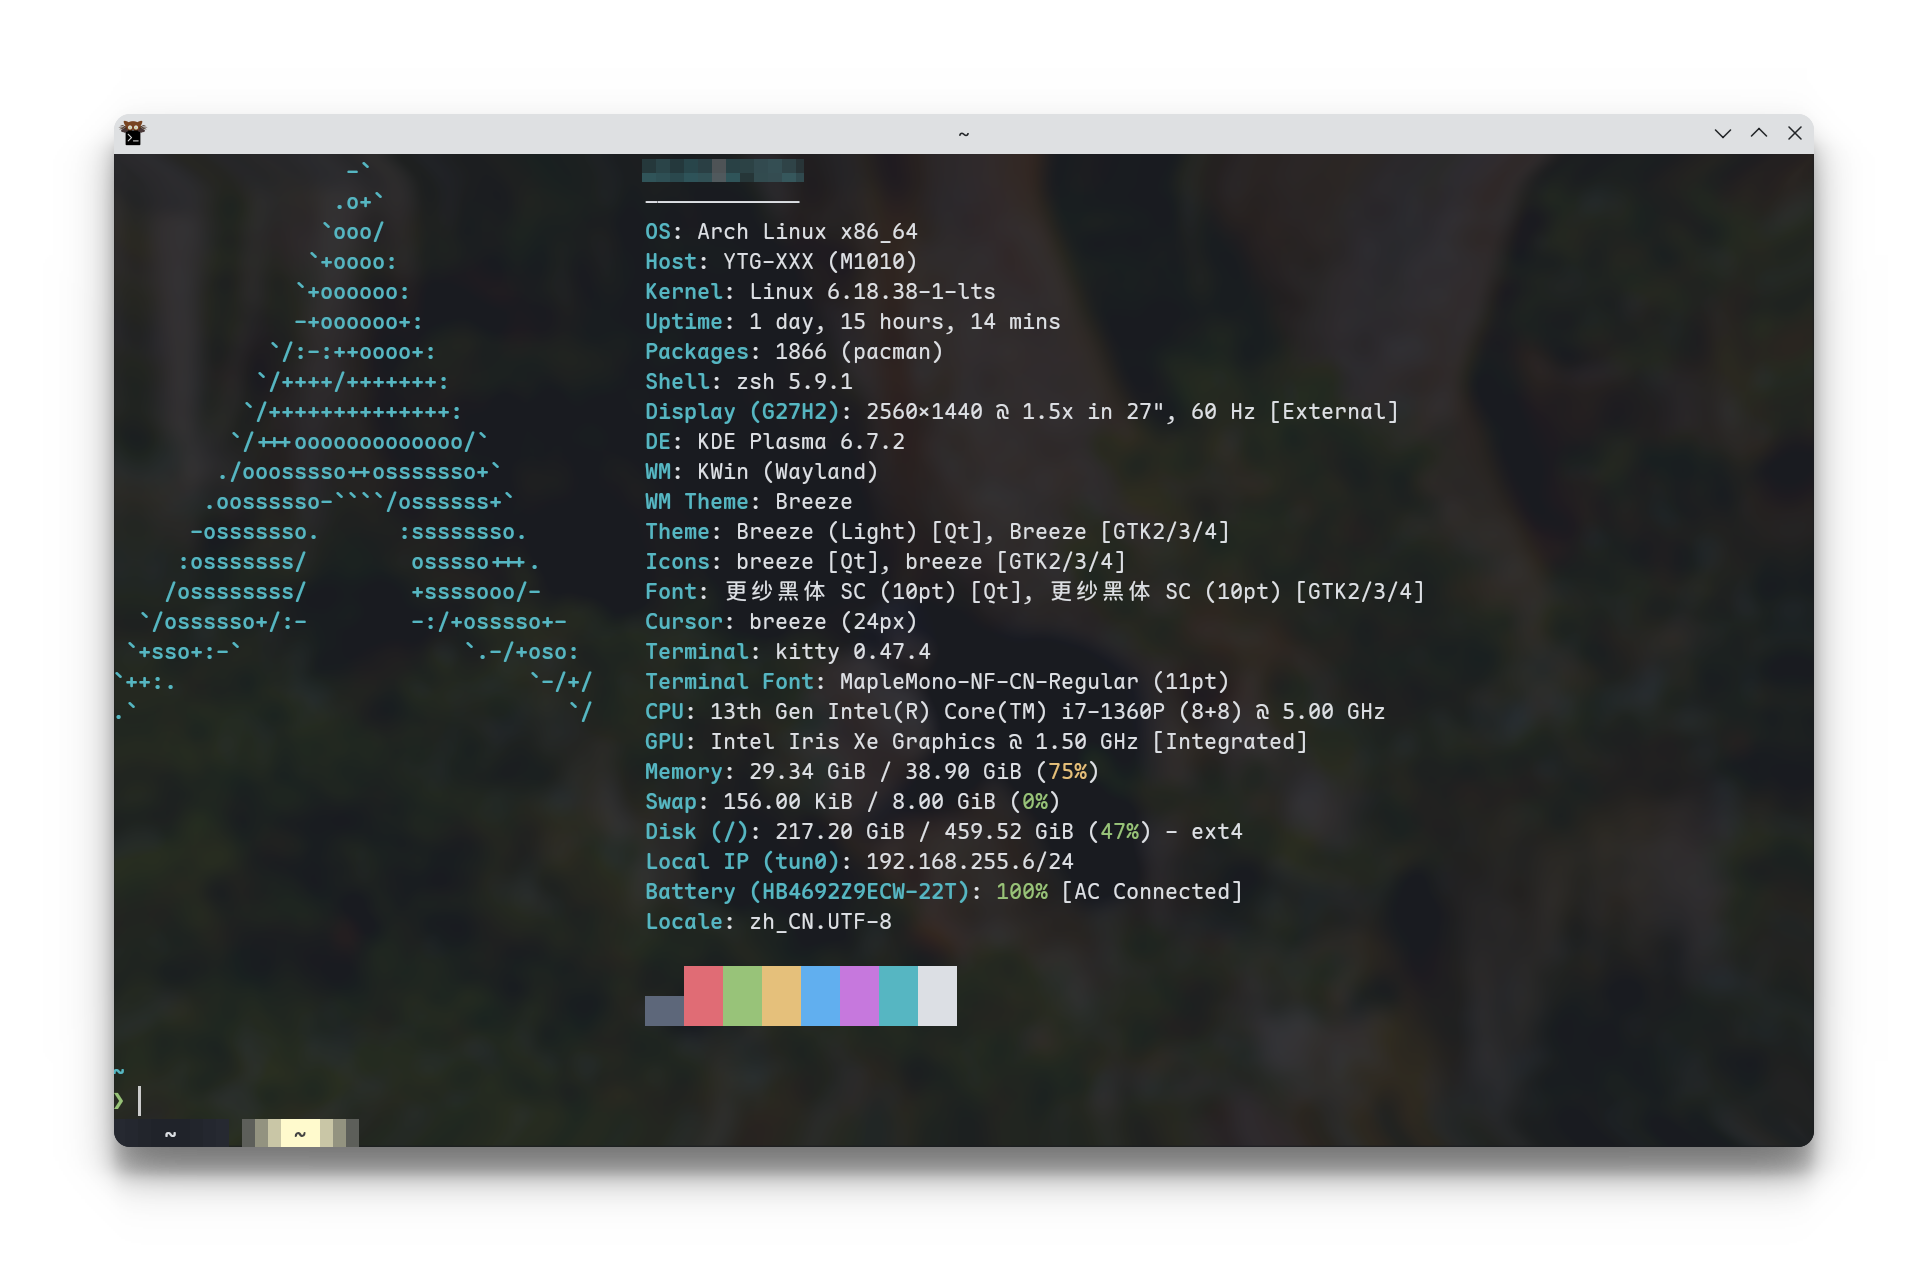Screen dimensions: 1928x1261
Task: Click the packages value '1866 (pacman)'
Action: coord(859,352)
